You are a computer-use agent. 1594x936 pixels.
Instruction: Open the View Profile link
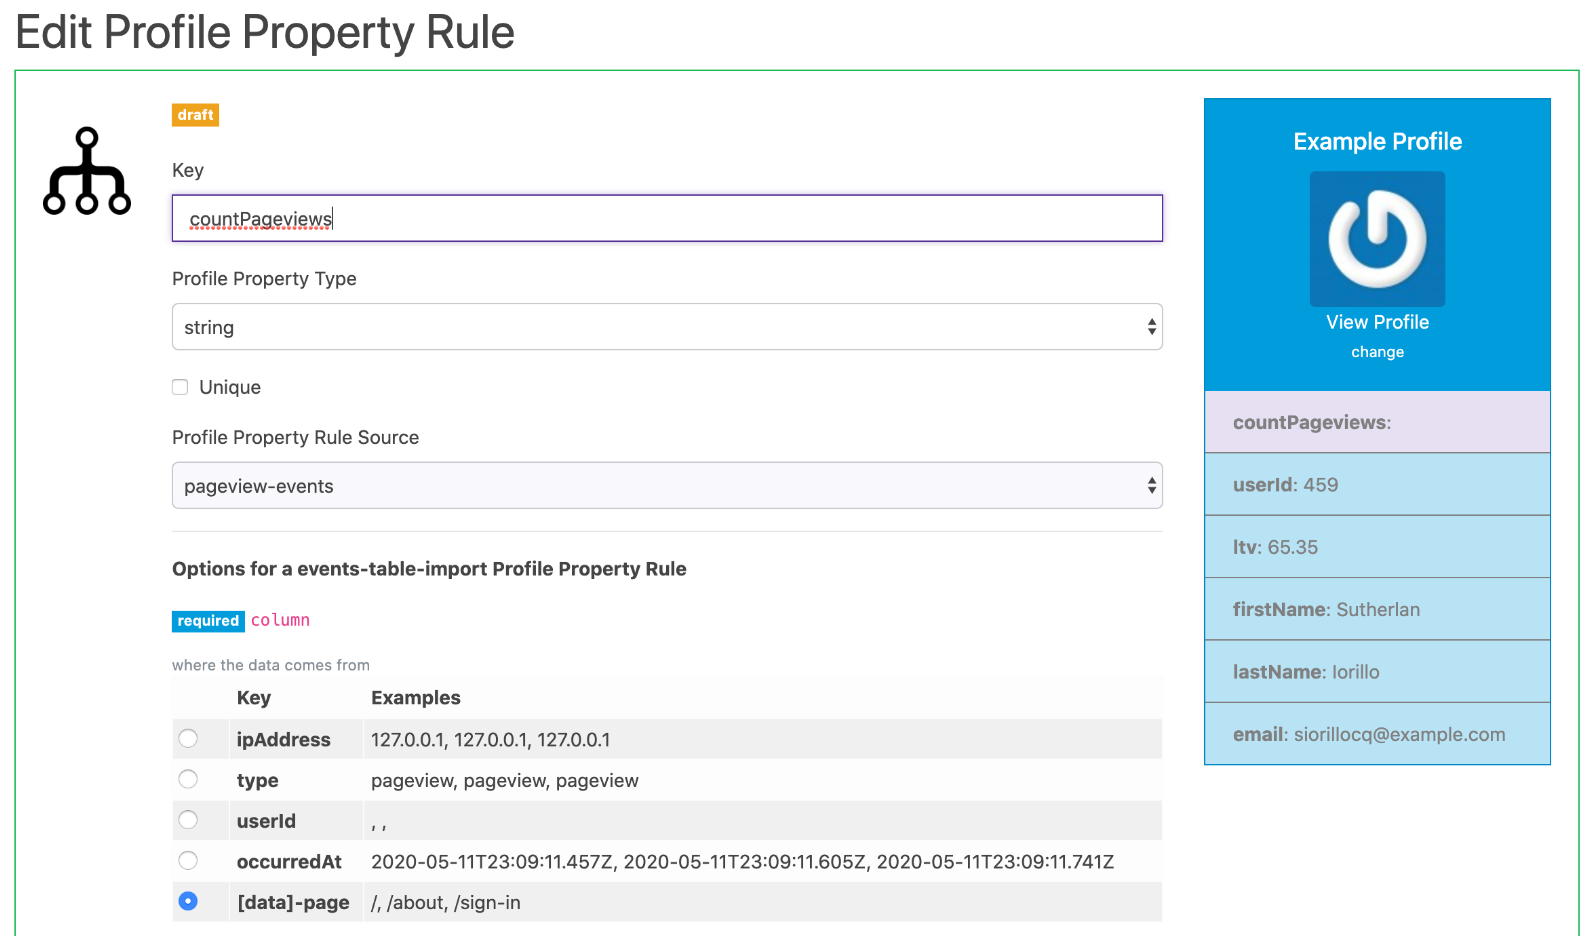click(1377, 322)
